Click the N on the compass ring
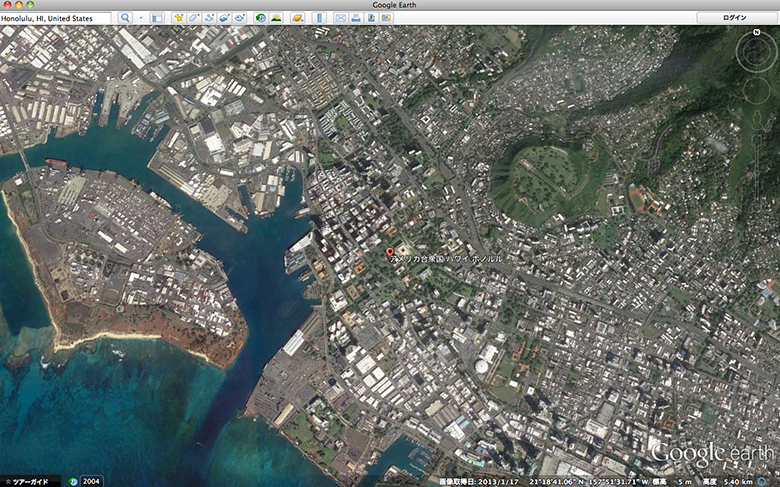Image resolution: width=780 pixels, height=487 pixels. coord(757,33)
